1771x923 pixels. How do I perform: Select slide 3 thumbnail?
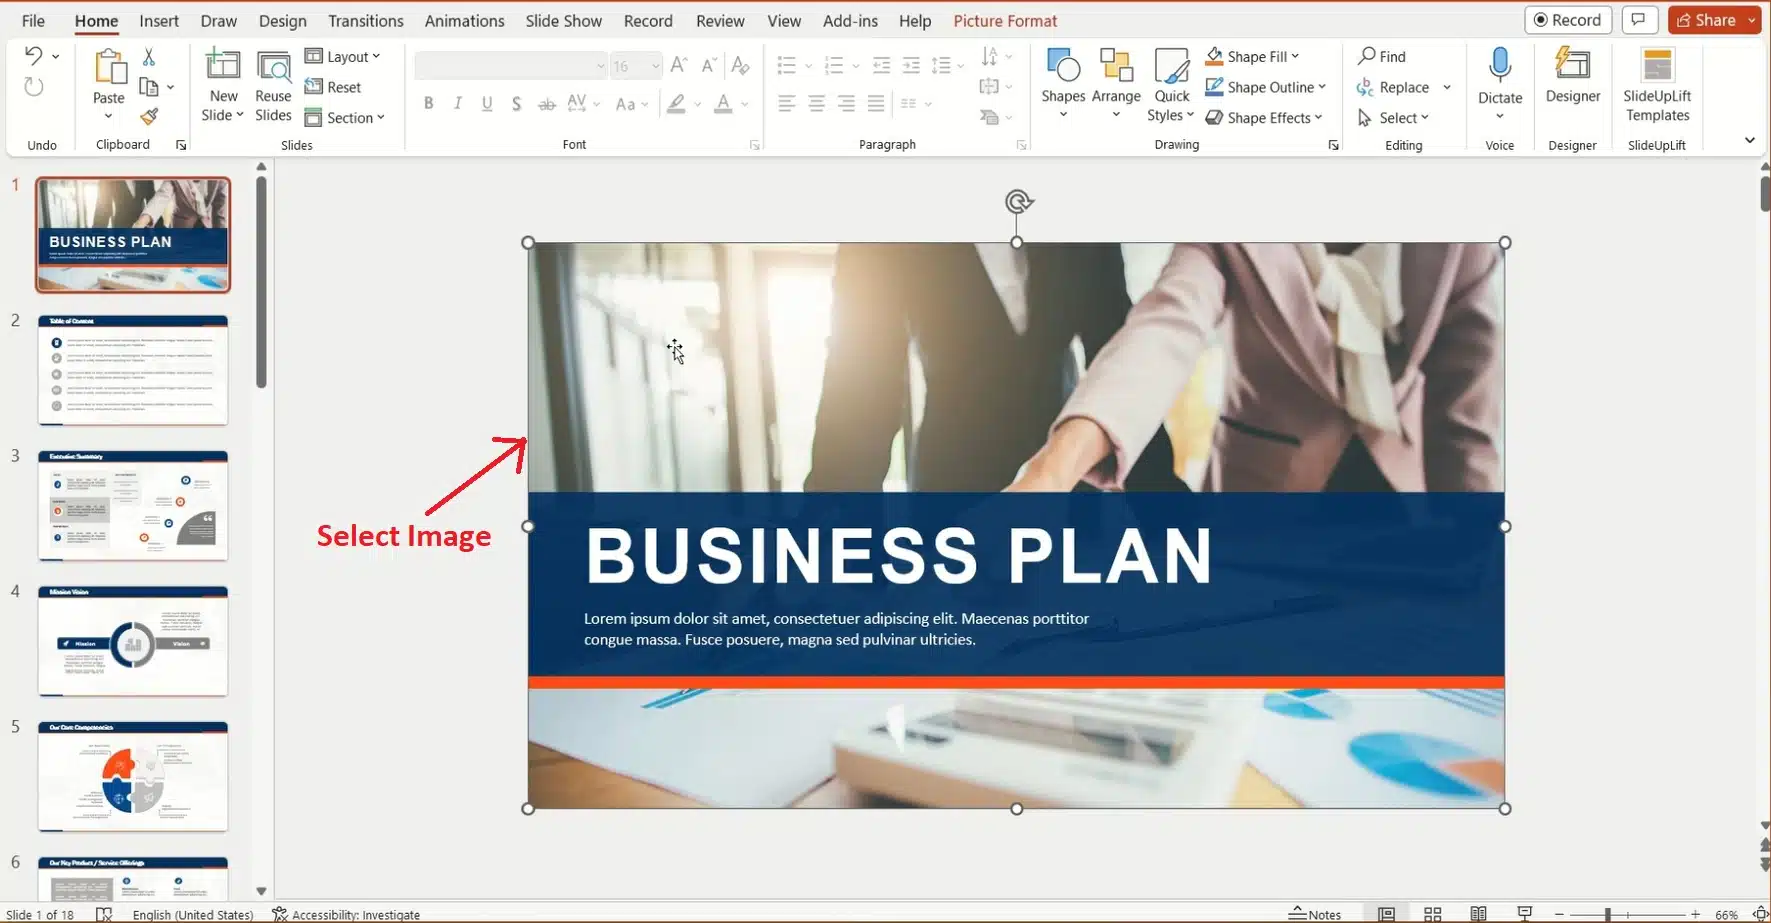coord(133,505)
